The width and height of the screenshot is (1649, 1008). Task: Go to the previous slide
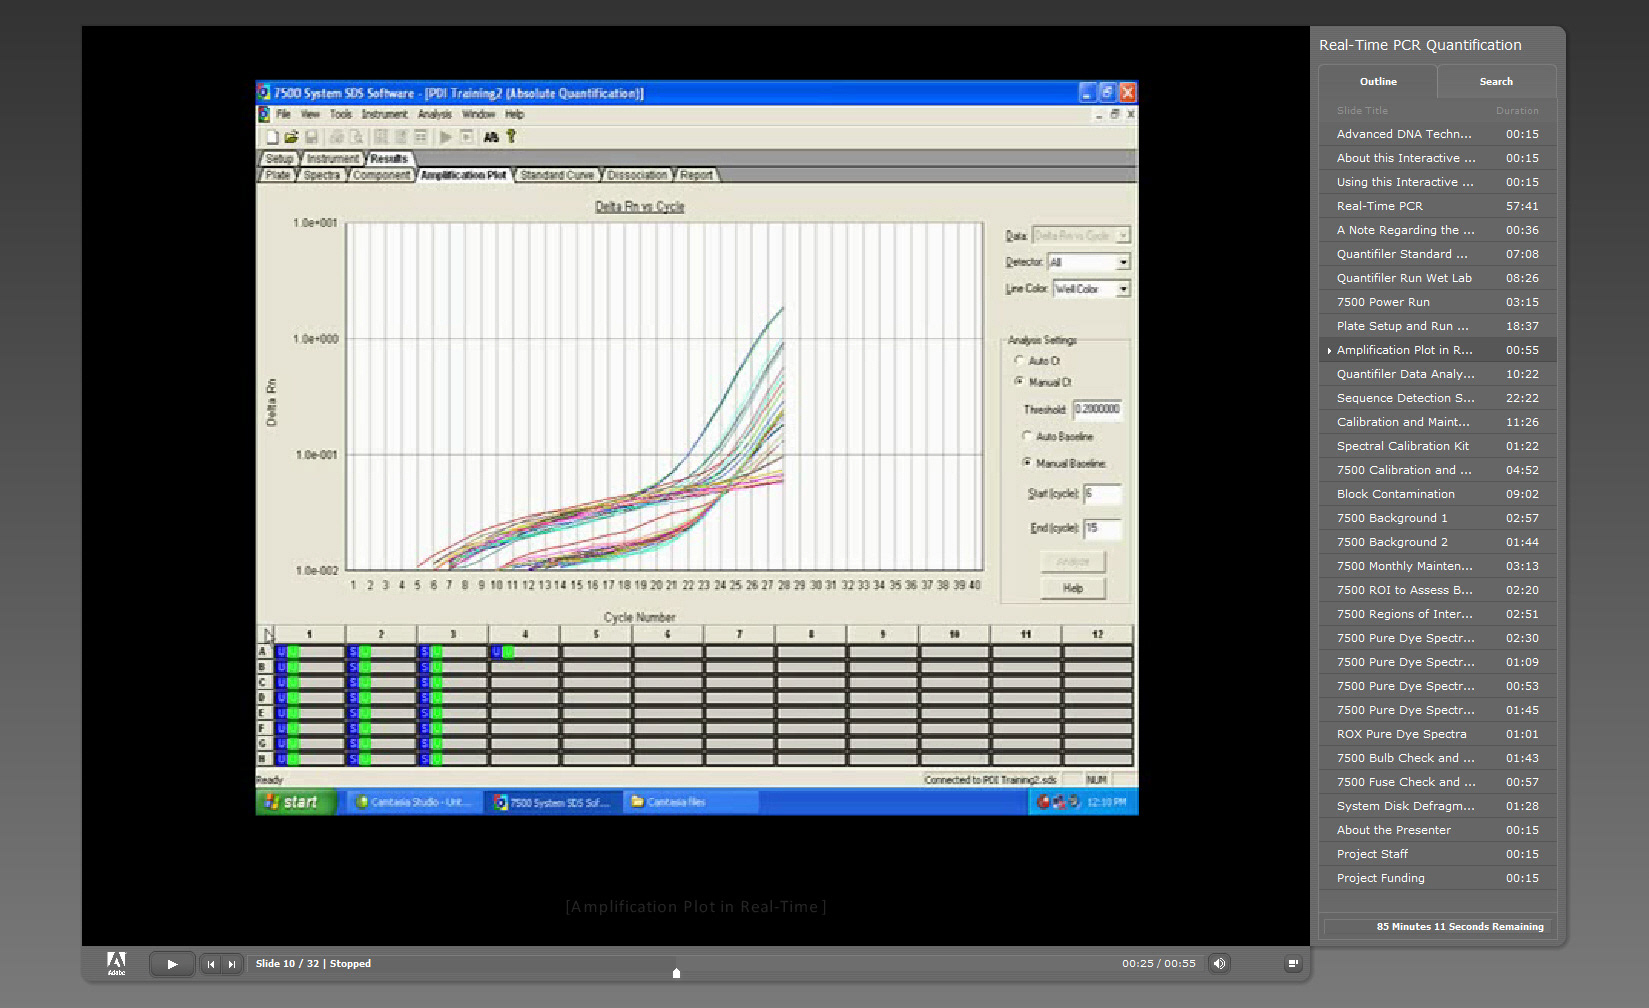pos(210,964)
